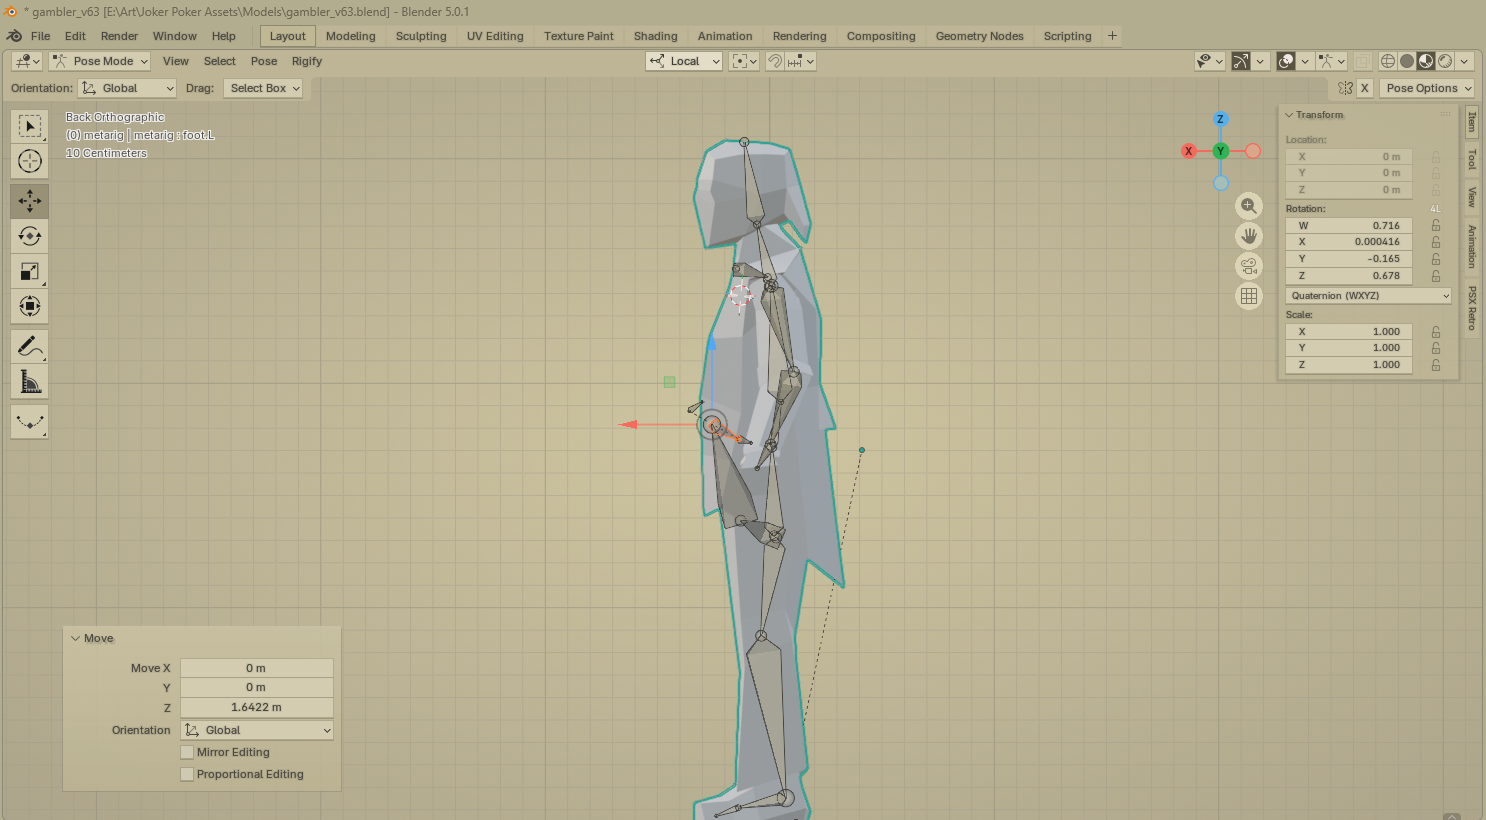
Task: Open the Pose Mode dropdown
Action: point(100,61)
